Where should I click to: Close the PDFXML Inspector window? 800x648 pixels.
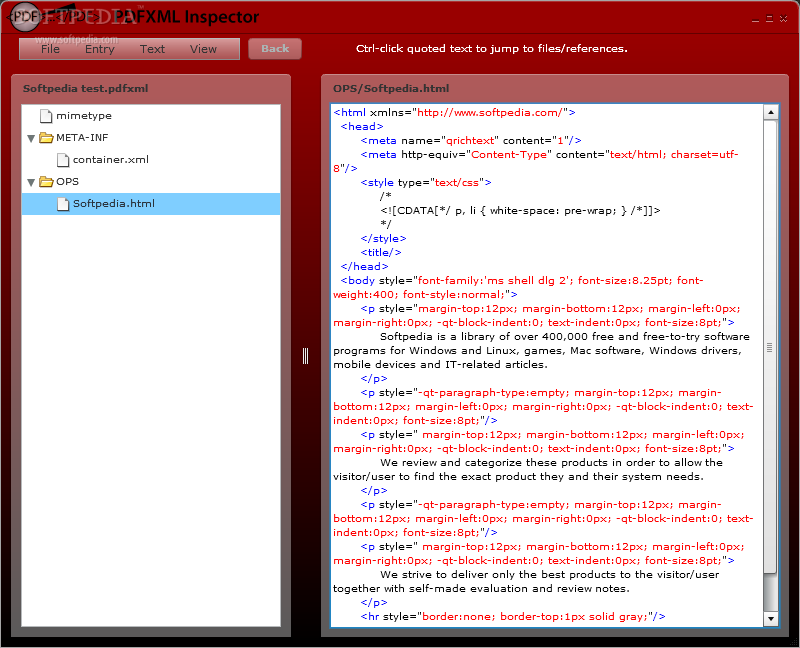pyautogui.click(x=784, y=19)
